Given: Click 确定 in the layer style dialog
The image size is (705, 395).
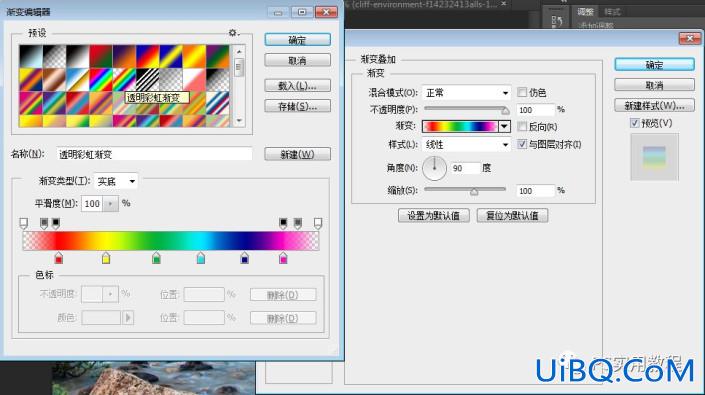Looking at the screenshot, I should tap(654, 65).
